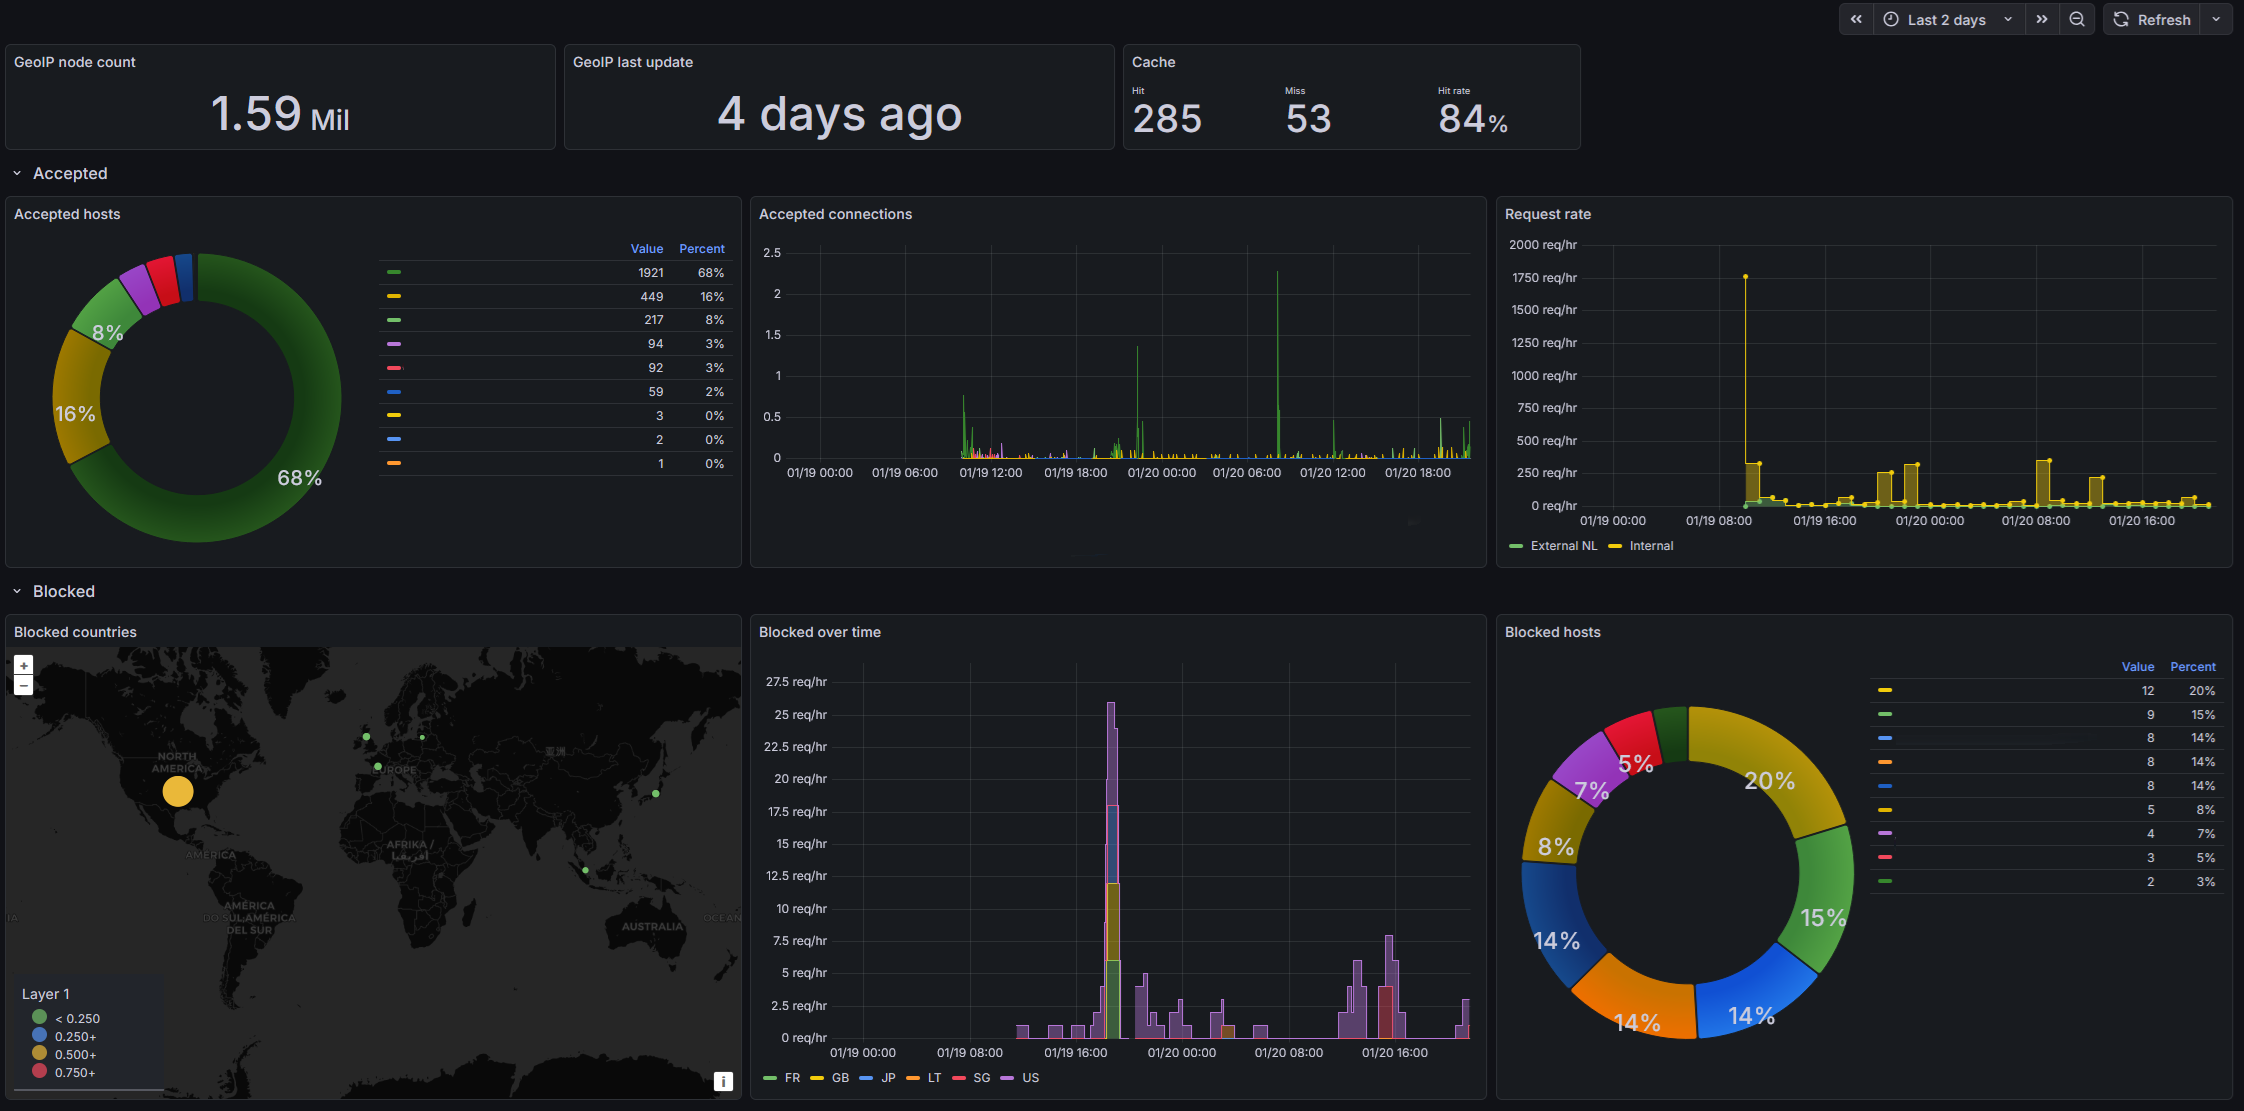Toggle the Internal series in Request rate legend
Screen dimensions: 2244x1111
(x=1650, y=546)
